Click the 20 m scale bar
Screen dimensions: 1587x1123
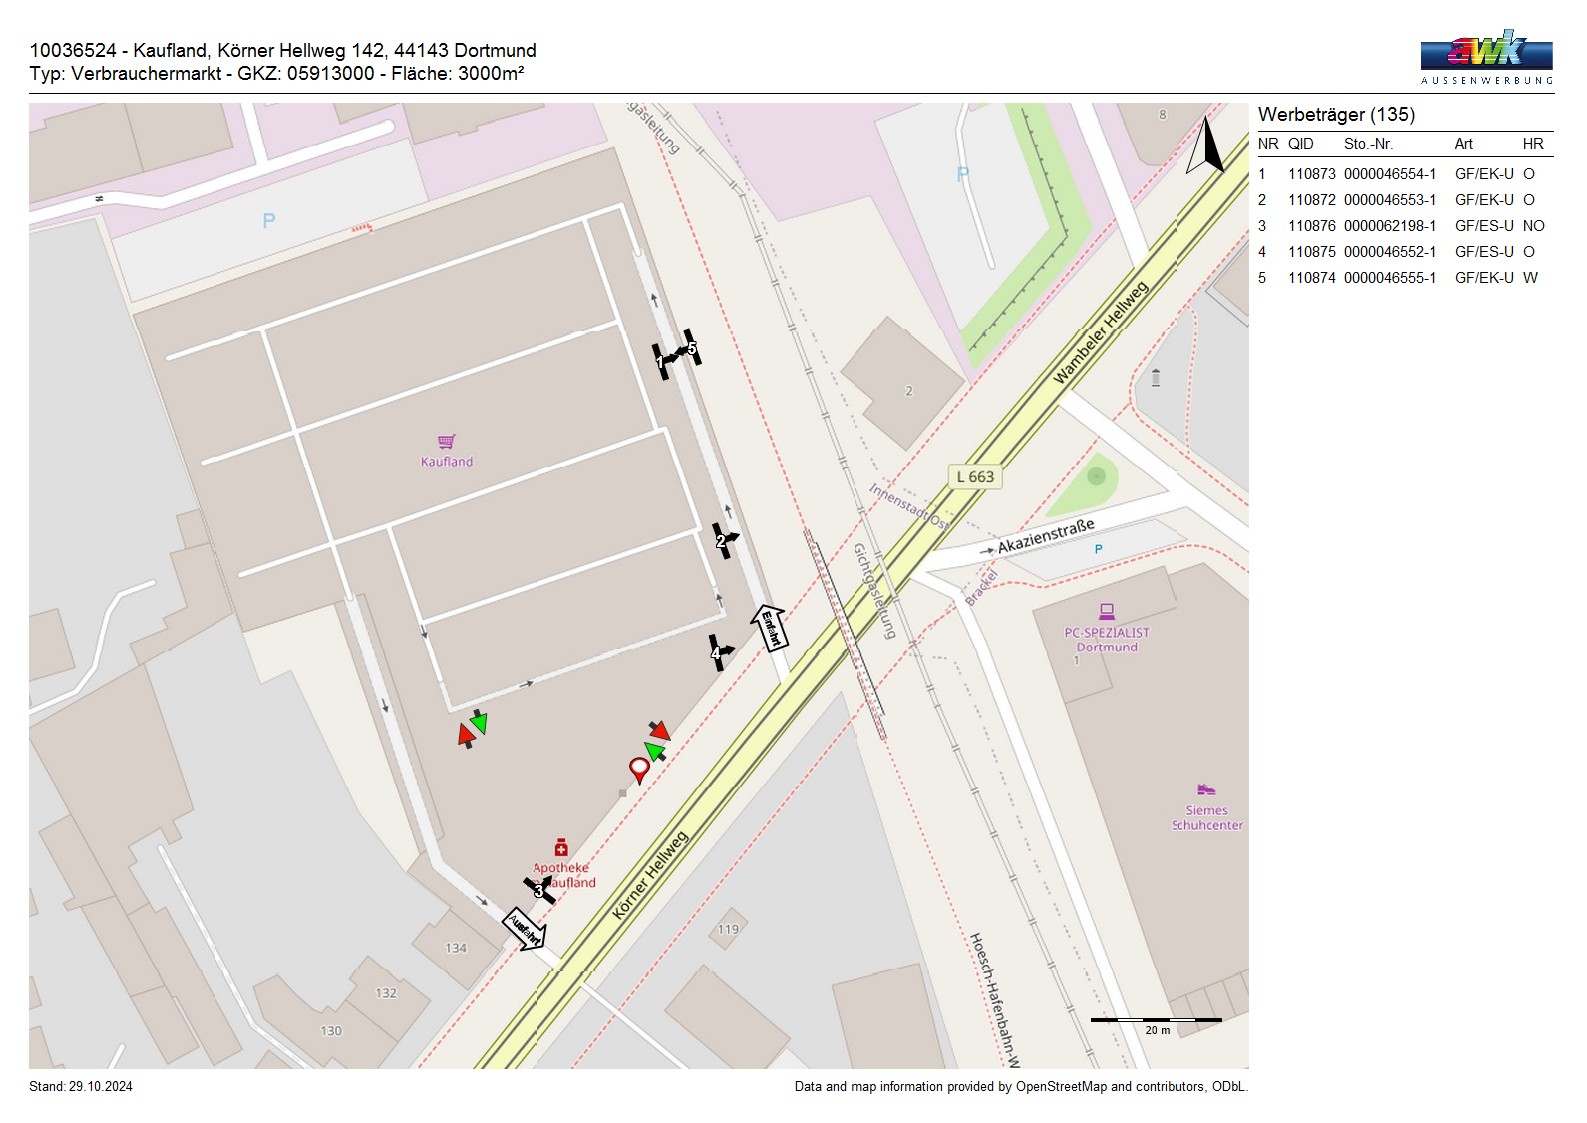tap(1156, 1021)
